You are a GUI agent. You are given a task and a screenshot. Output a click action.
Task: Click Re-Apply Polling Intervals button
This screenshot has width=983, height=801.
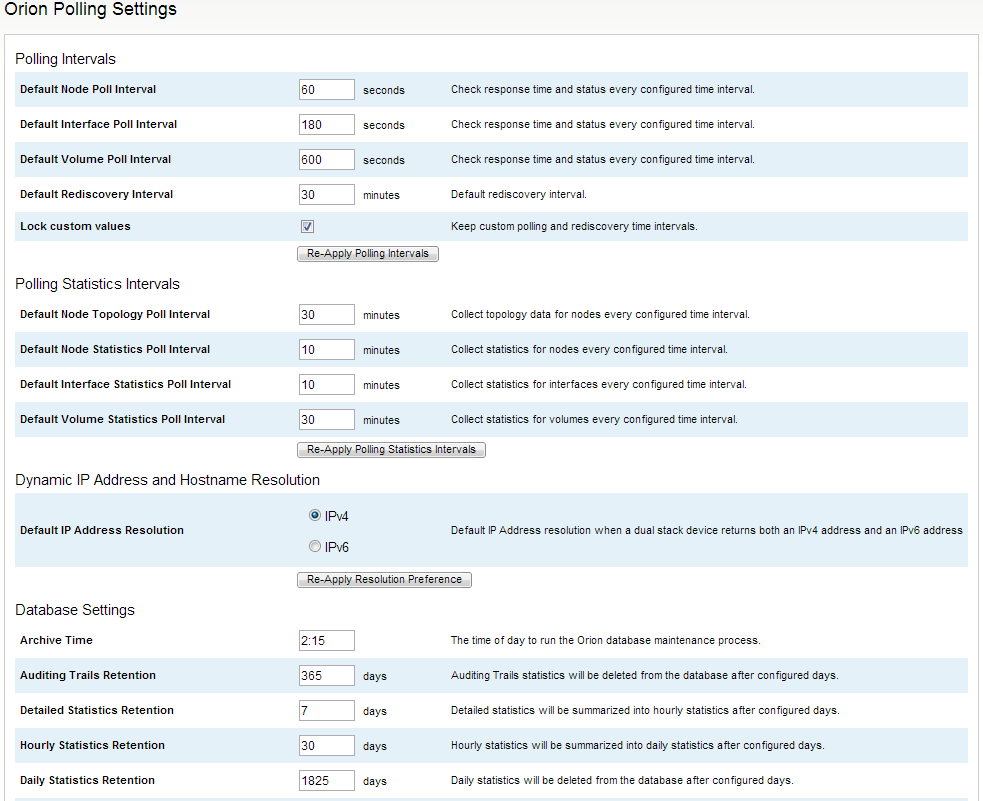pos(367,254)
